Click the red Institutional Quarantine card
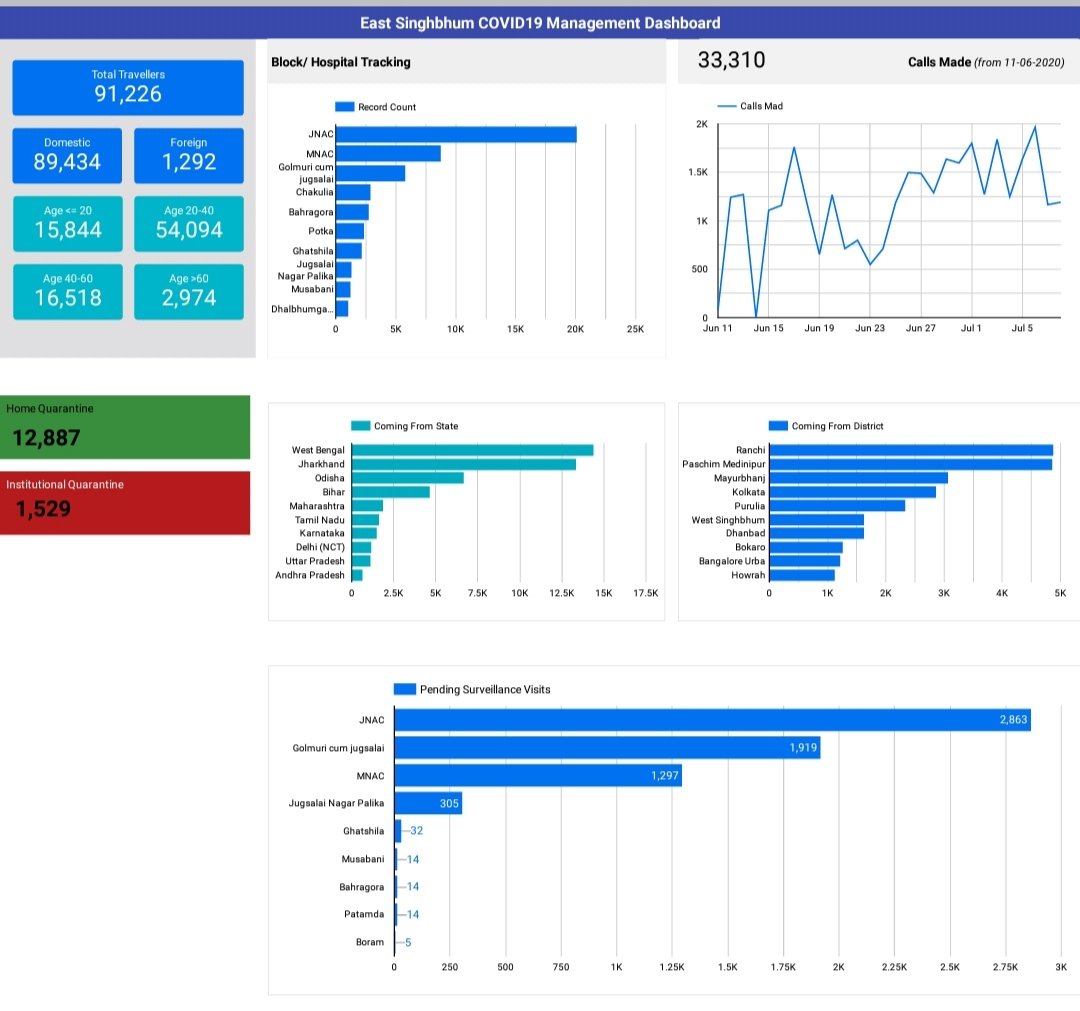The width and height of the screenshot is (1080, 1011). click(x=125, y=503)
